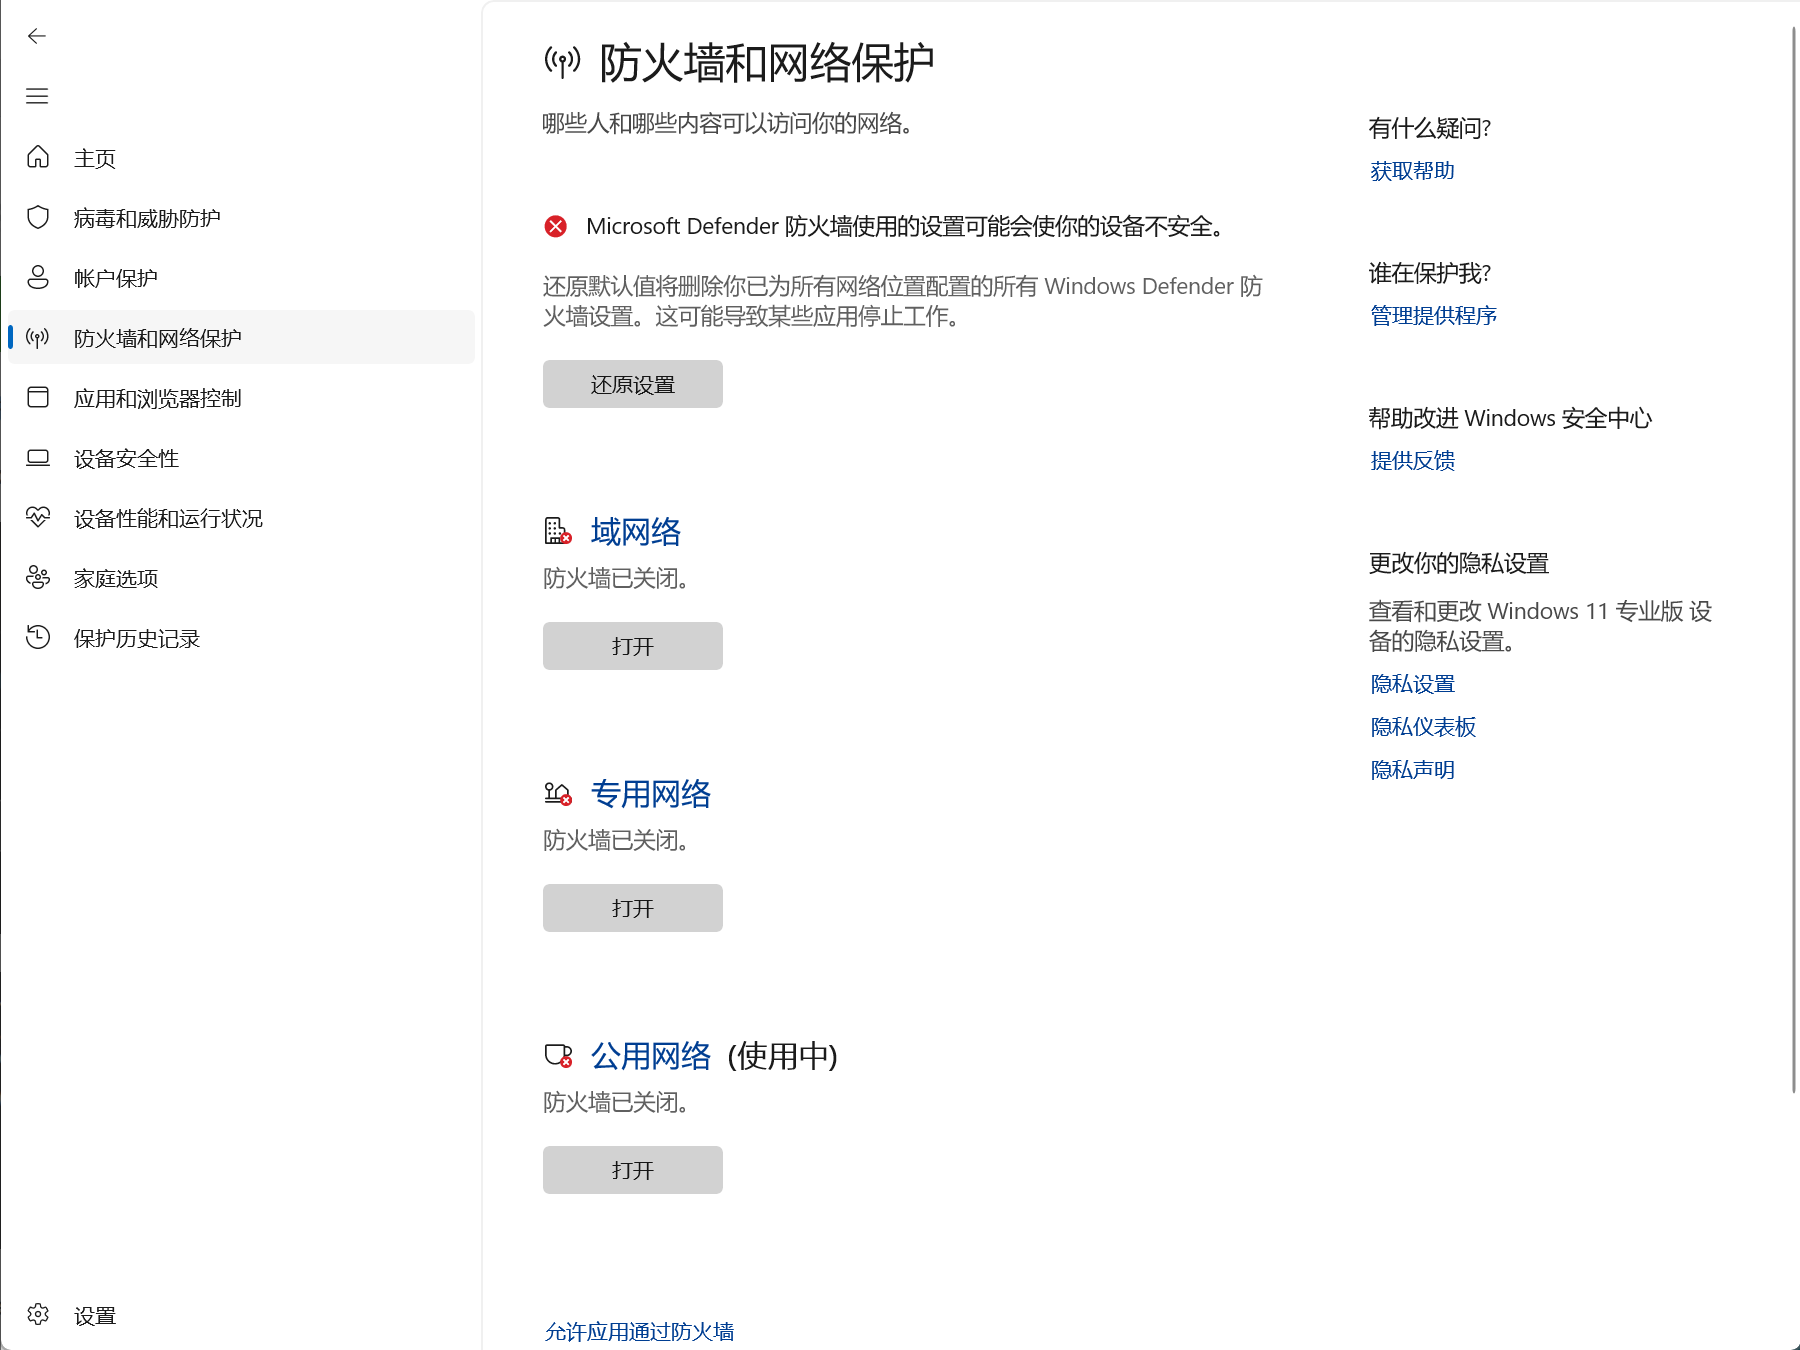
Task: Click the 防火墙和网络保护 page title
Action: click(767, 63)
